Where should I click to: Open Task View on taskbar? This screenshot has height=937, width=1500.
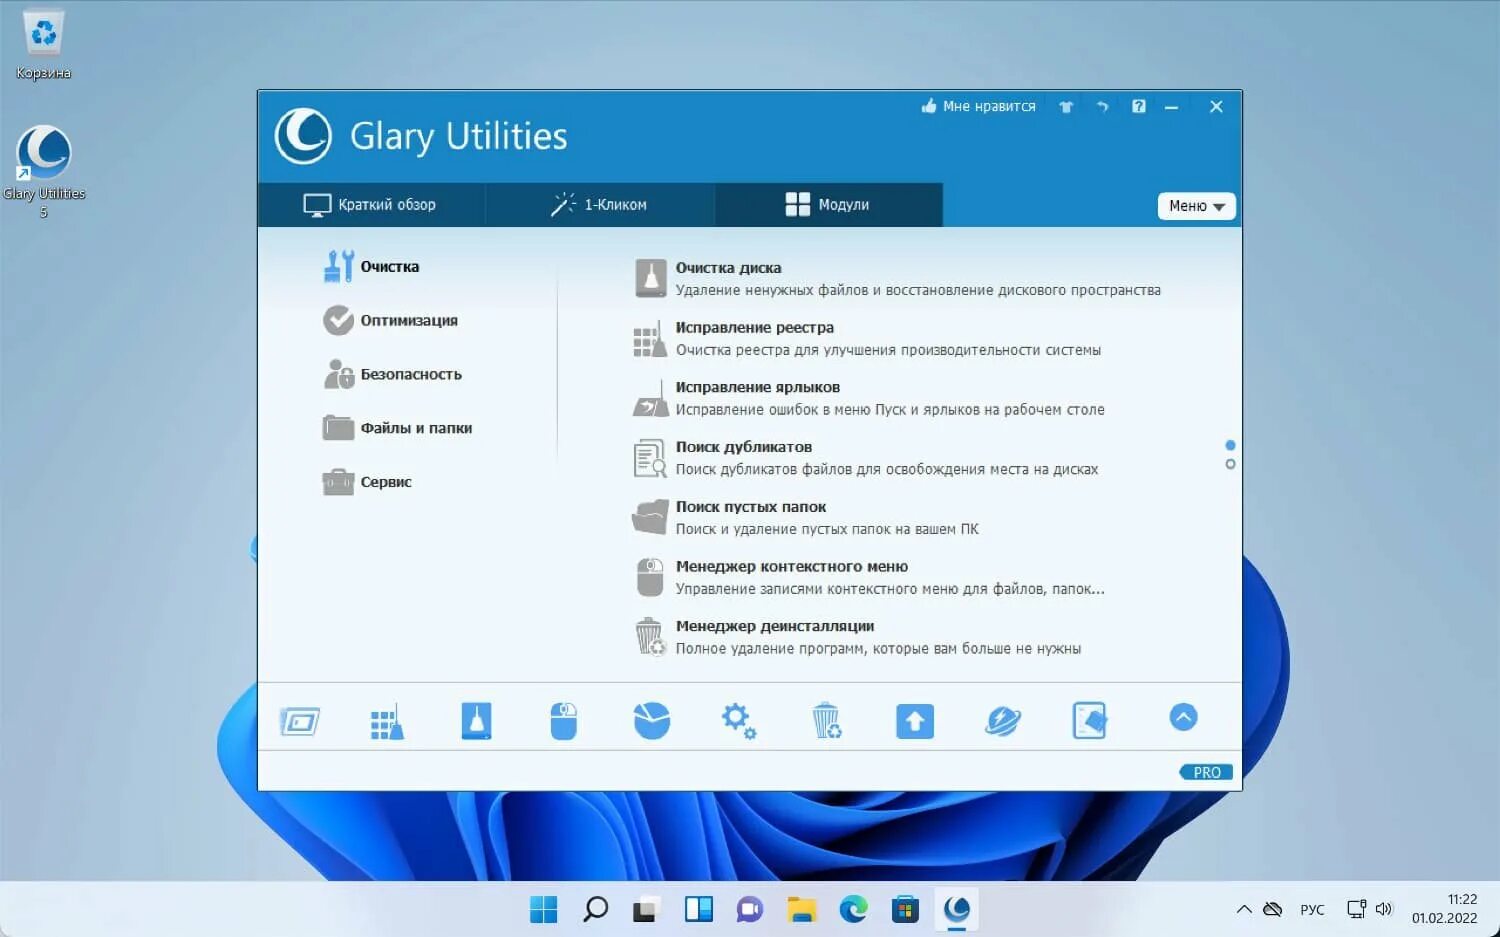click(x=646, y=909)
